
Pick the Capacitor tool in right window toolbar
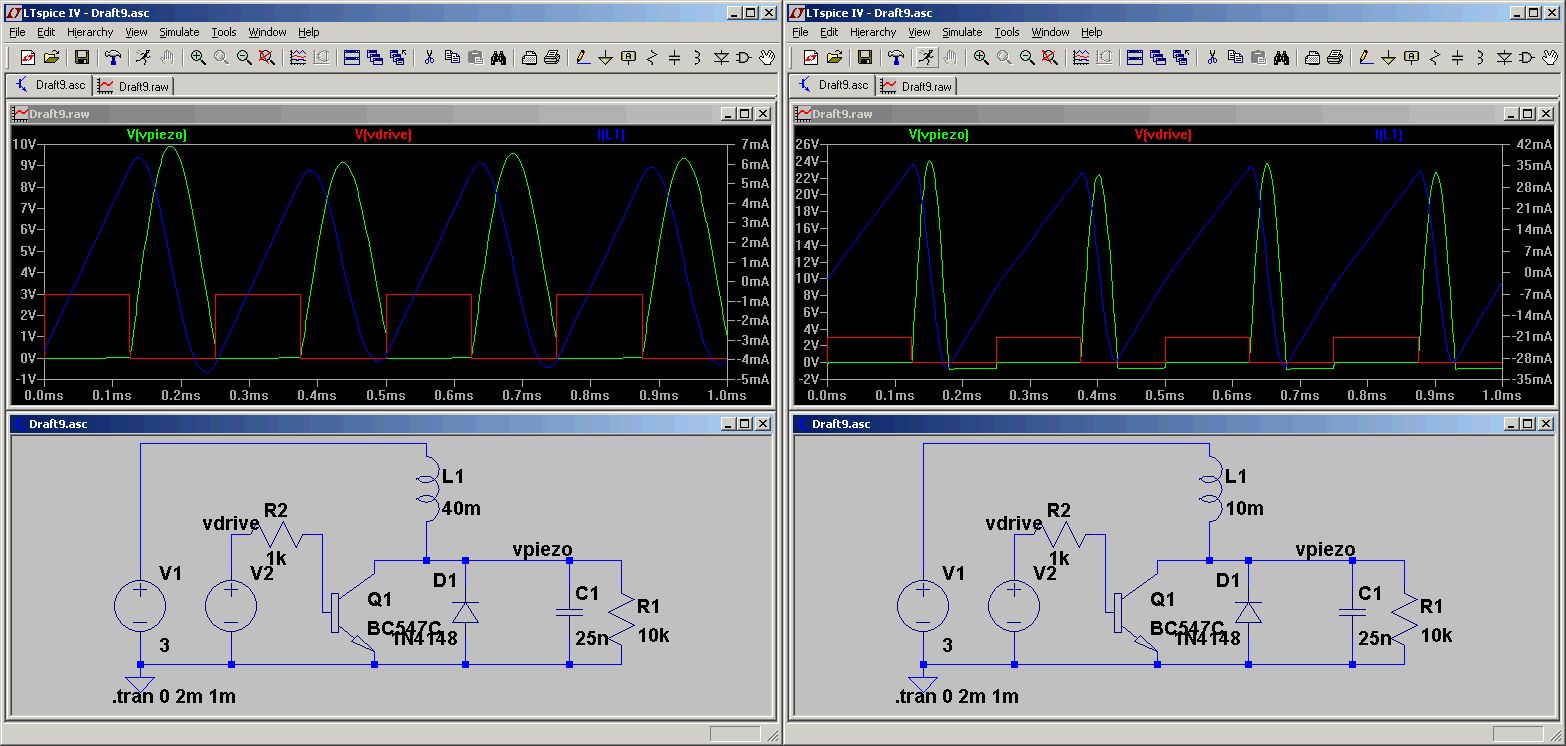point(1457,58)
